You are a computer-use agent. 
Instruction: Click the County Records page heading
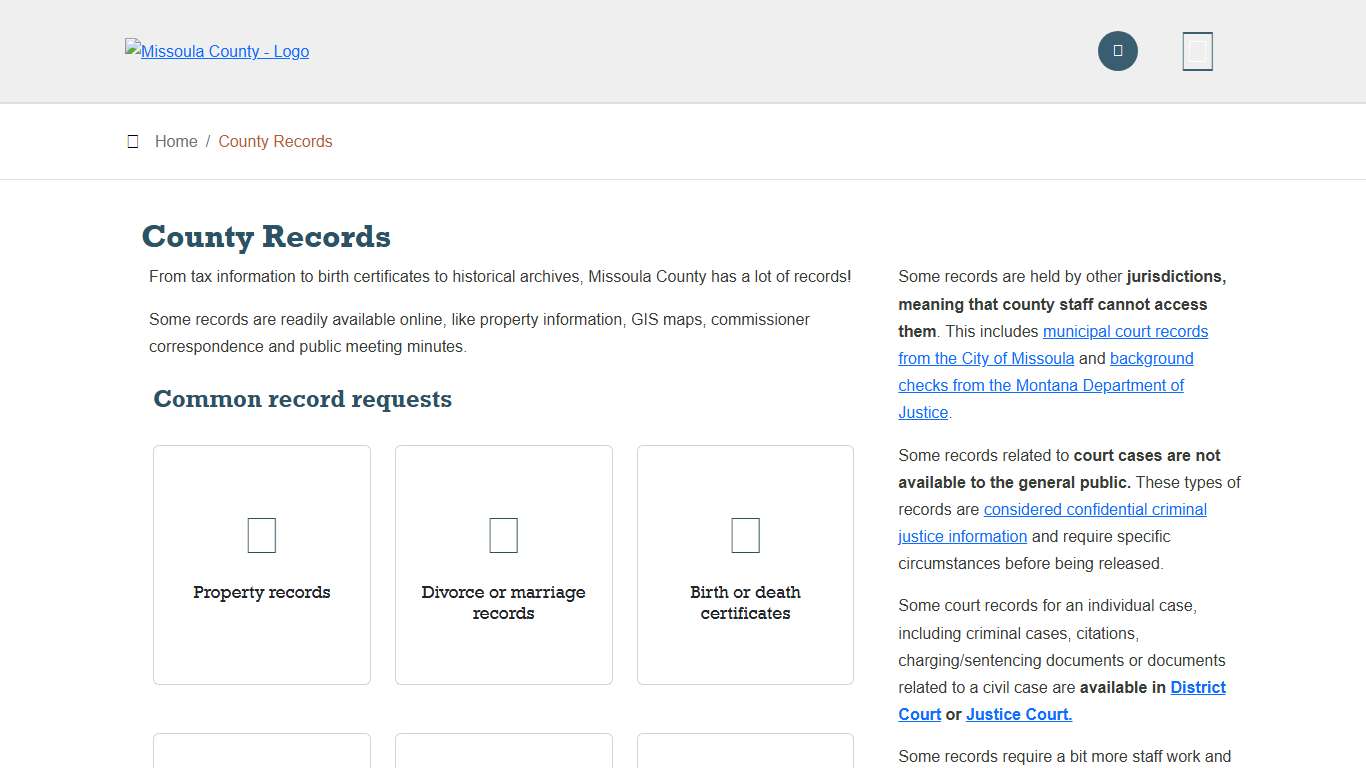[266, 237]
